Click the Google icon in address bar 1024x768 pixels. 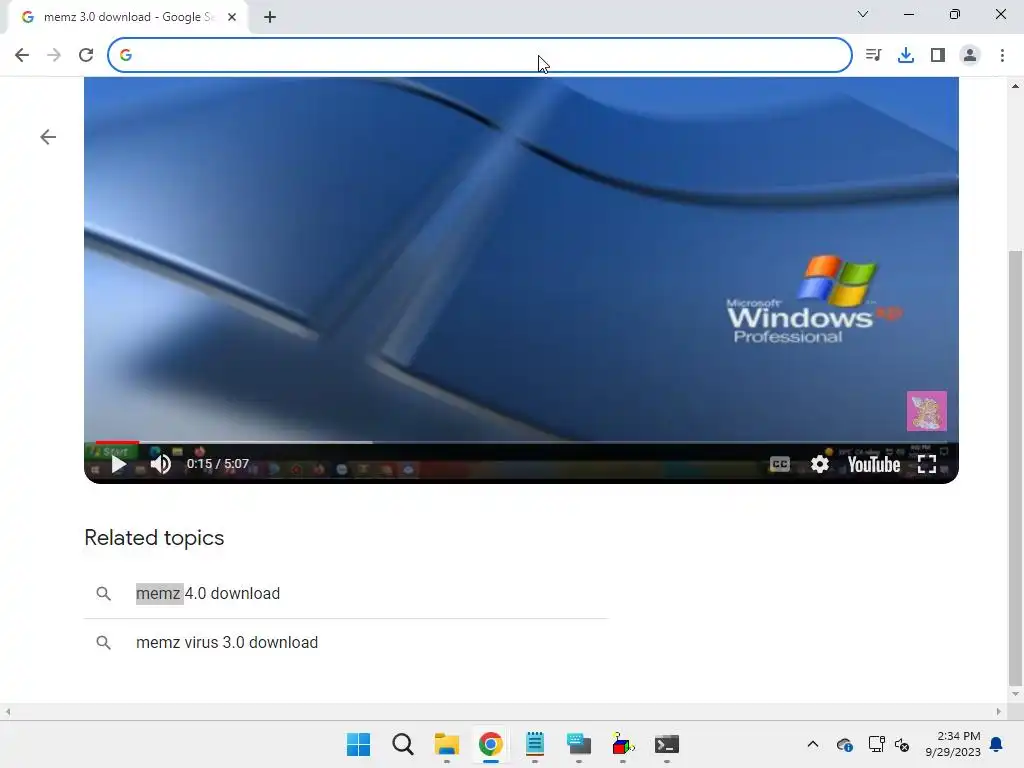(126, 55)
